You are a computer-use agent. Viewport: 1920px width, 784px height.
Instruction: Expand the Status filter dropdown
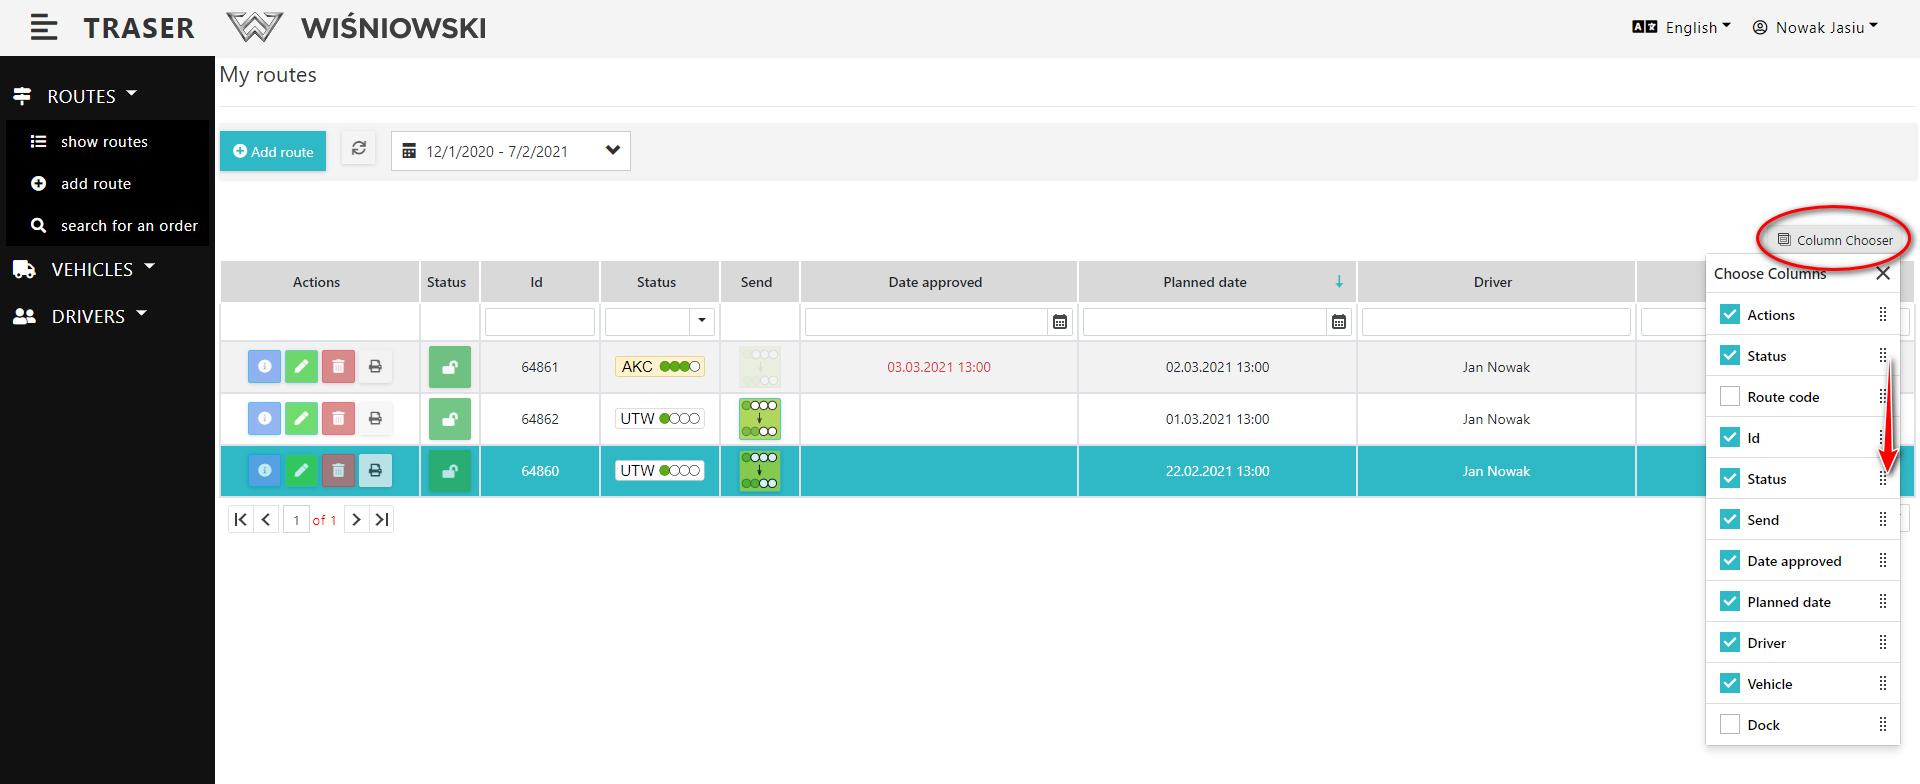[x=702, y=322]
